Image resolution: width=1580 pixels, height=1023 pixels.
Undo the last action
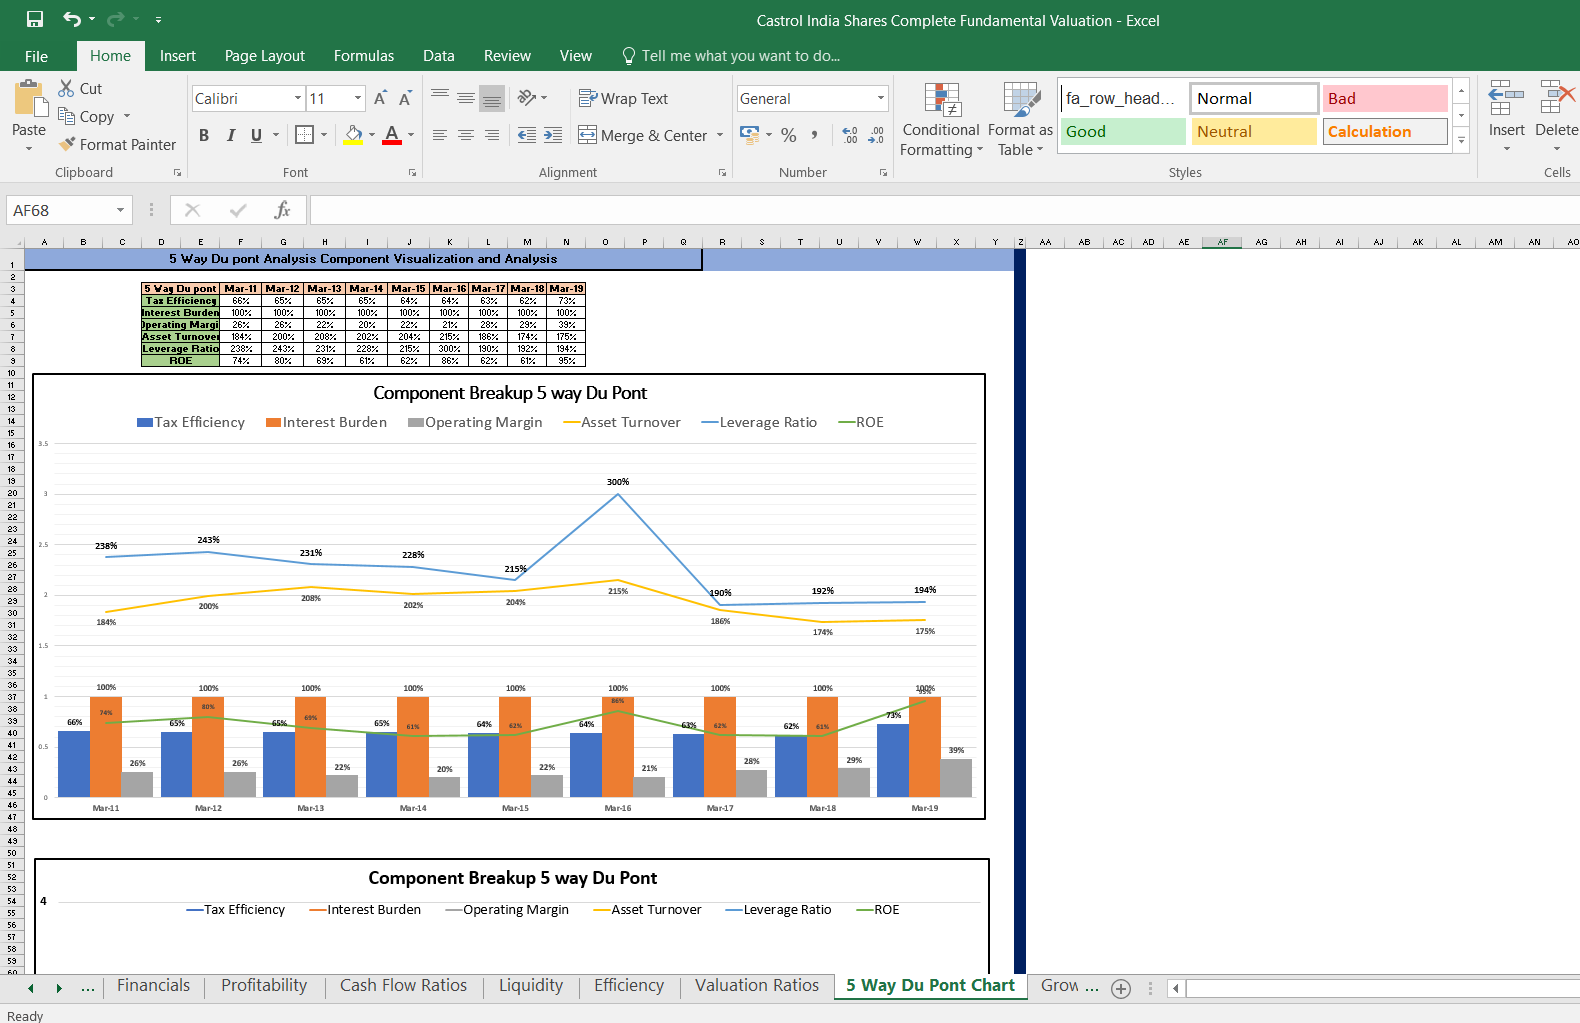click(72, 19)
